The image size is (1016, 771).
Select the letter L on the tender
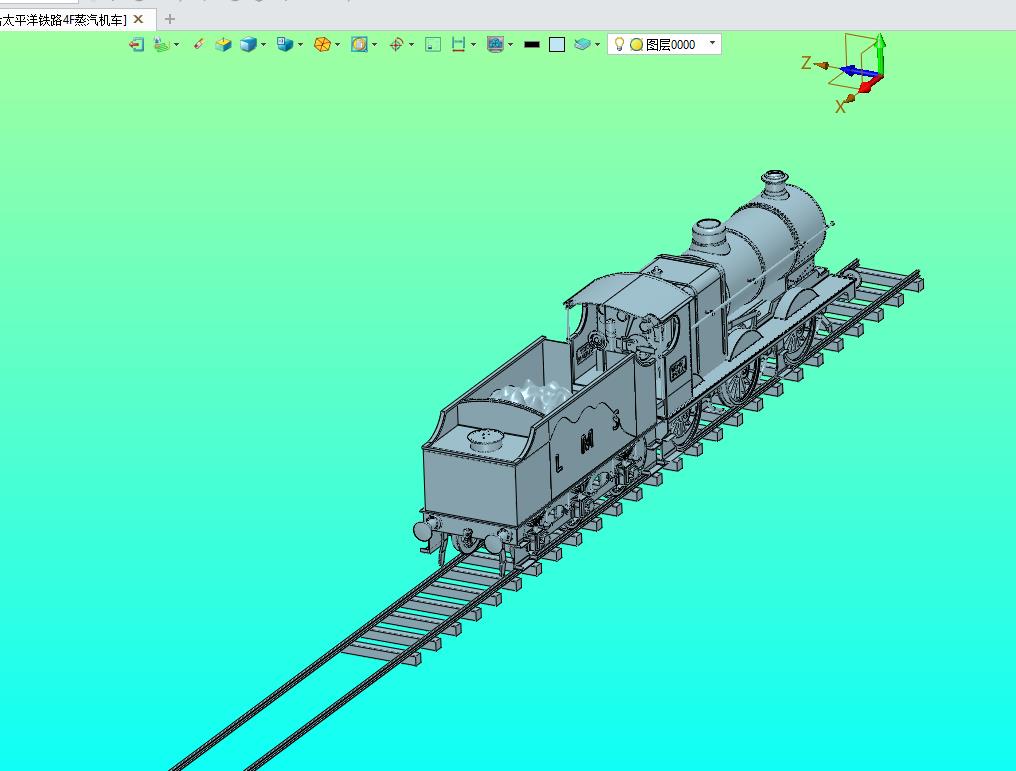click(559, 463)
